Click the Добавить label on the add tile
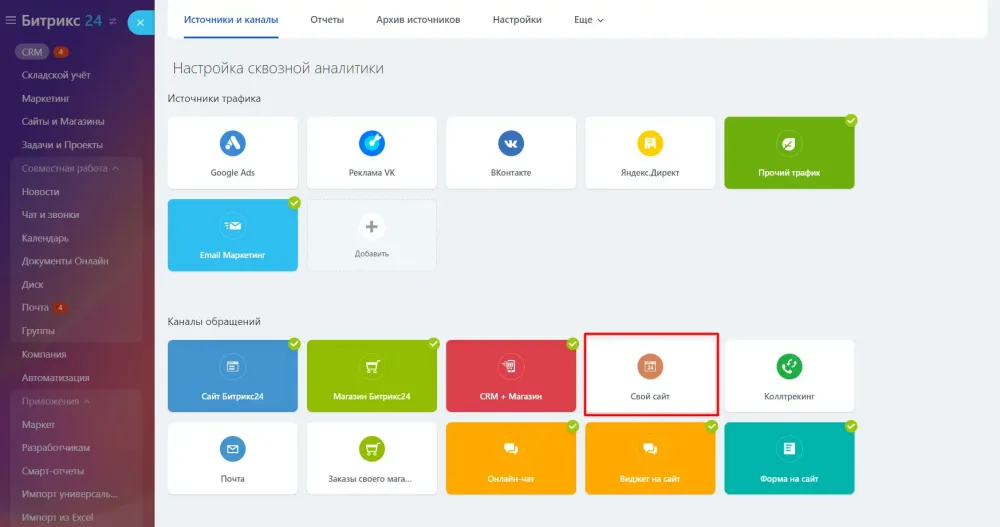 pyautogui.click(x=372, y=254)
